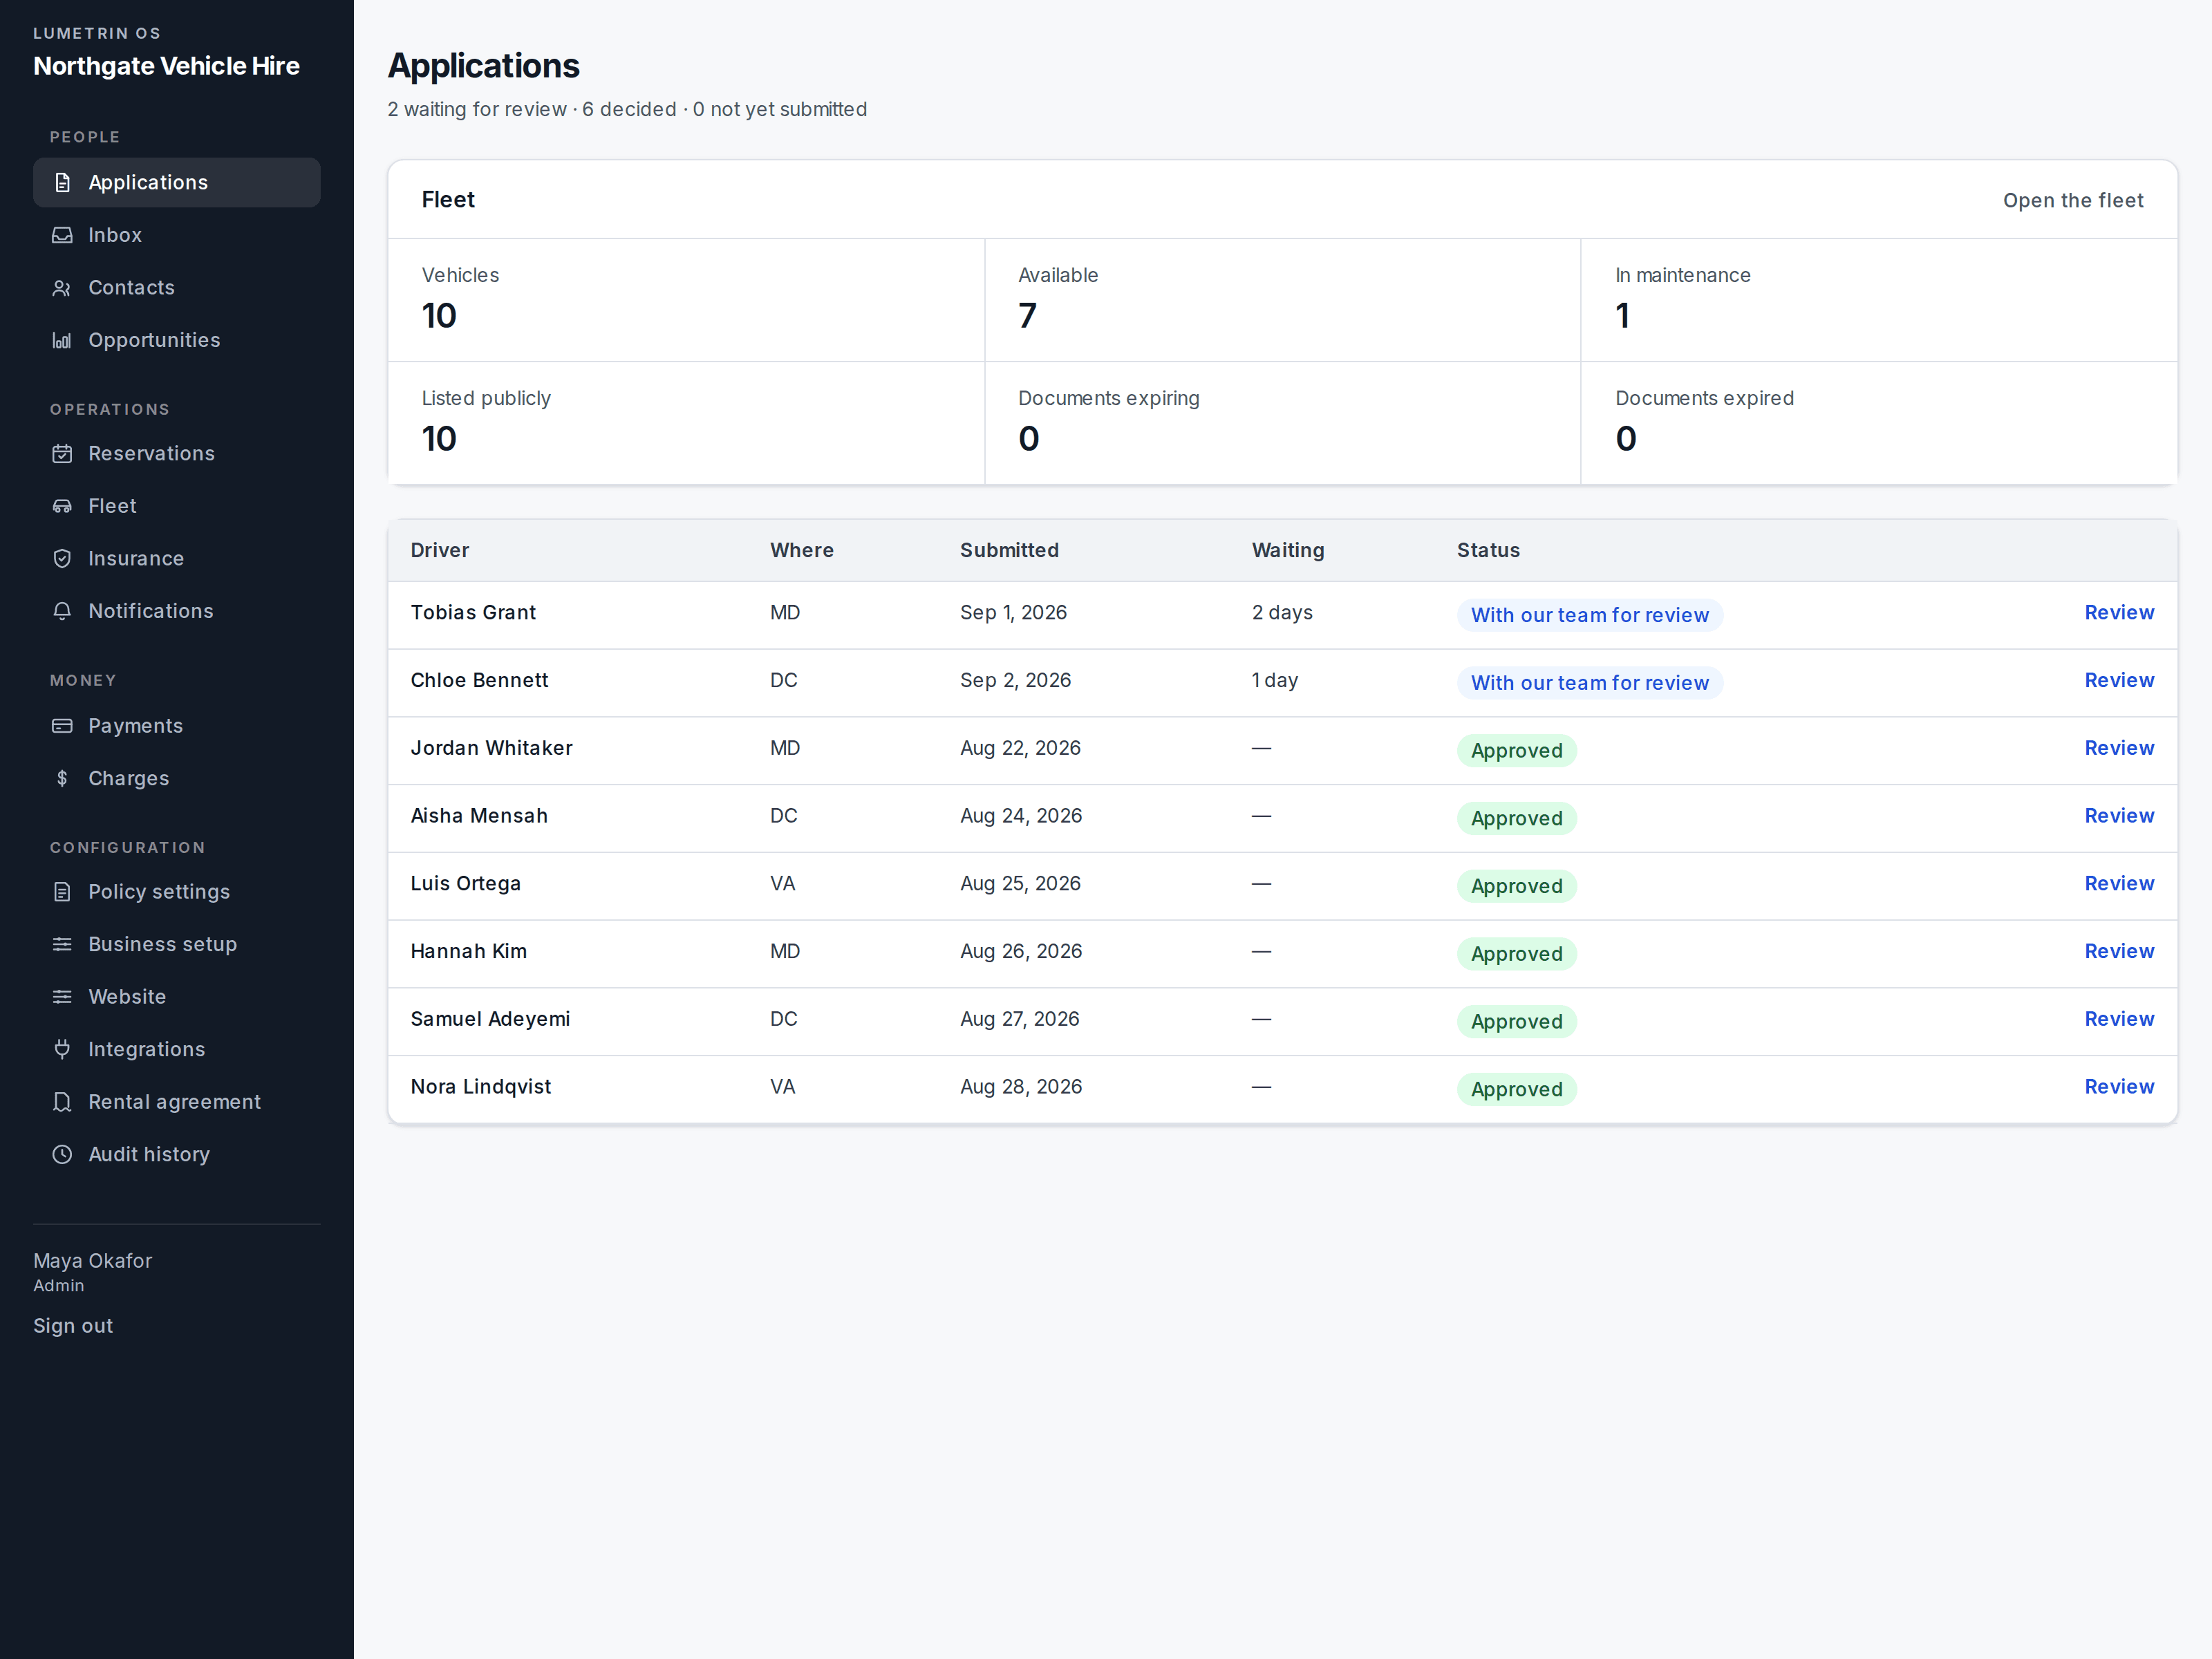The image size is (2212, 1659).
Task: Click Open the fleet link
Action: coord(2073,200)
